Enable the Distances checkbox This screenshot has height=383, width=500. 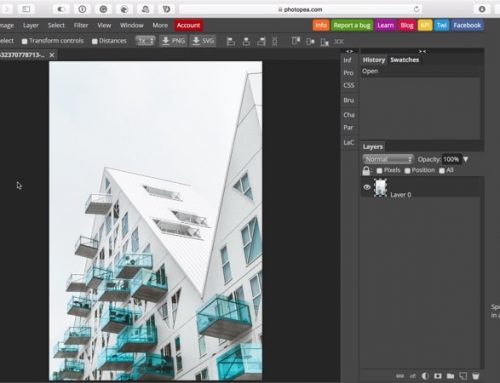click(95, 41)
